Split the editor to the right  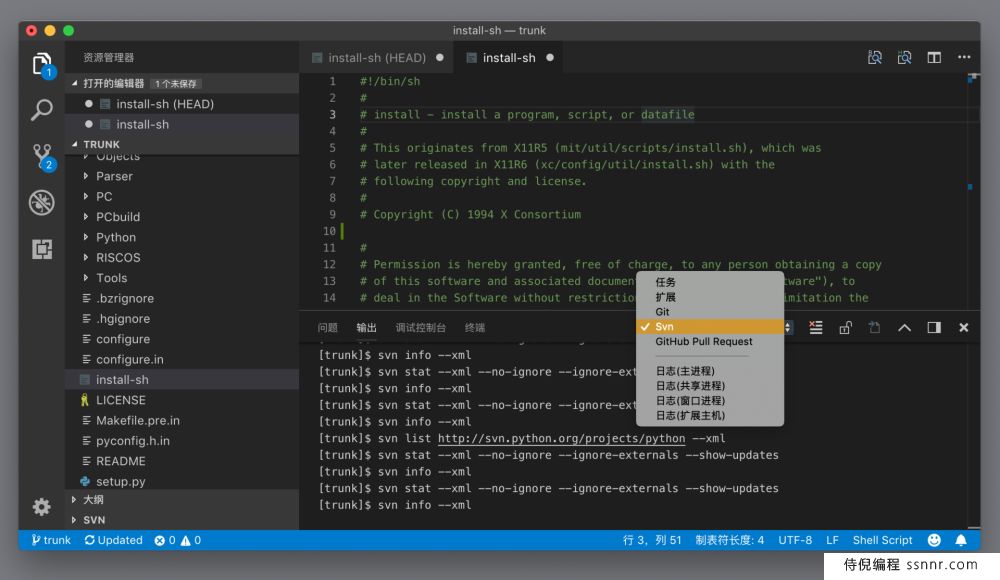(934, 57)
